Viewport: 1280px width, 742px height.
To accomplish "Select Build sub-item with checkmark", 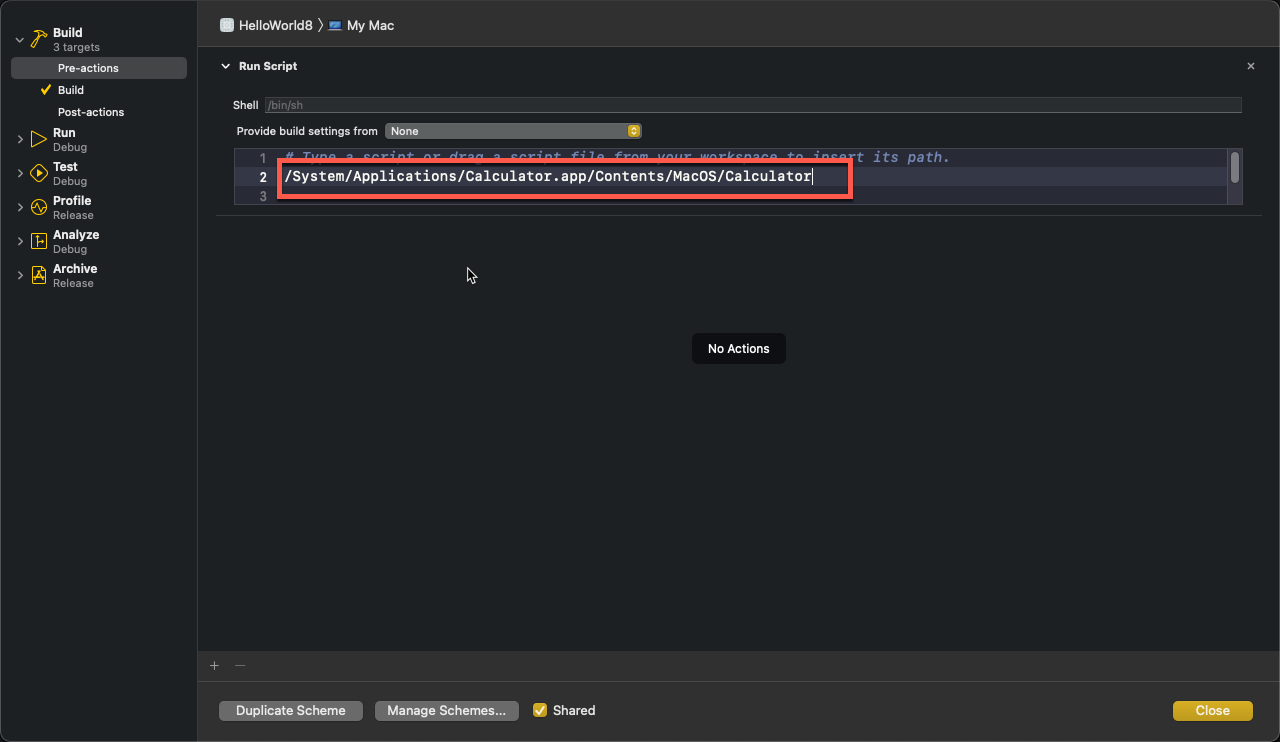I will point(99,90).
